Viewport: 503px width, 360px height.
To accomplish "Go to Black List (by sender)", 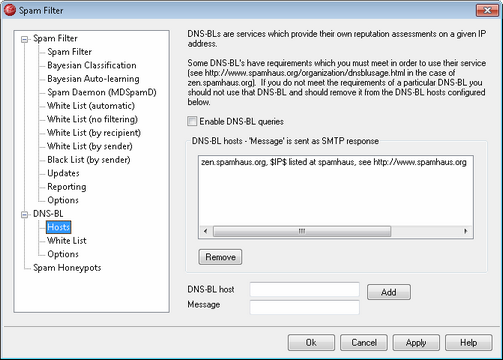I will pos(89,160).
